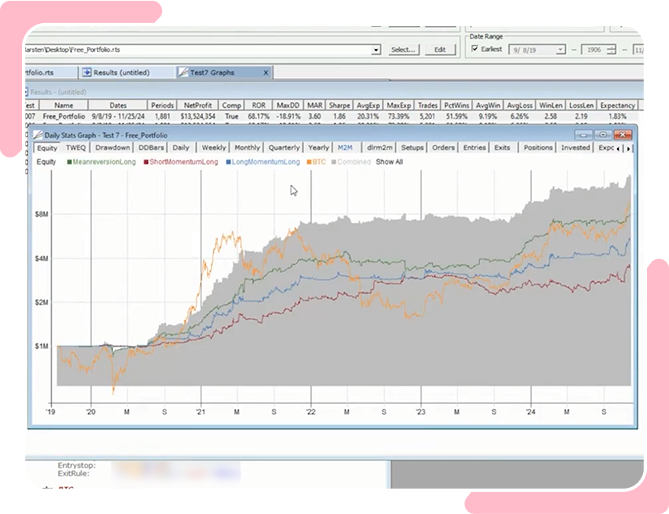Click the 9/8/19 - 11/25/24 dates cell
This screenshot has width=669, height=514.
[x=118, y=116]
